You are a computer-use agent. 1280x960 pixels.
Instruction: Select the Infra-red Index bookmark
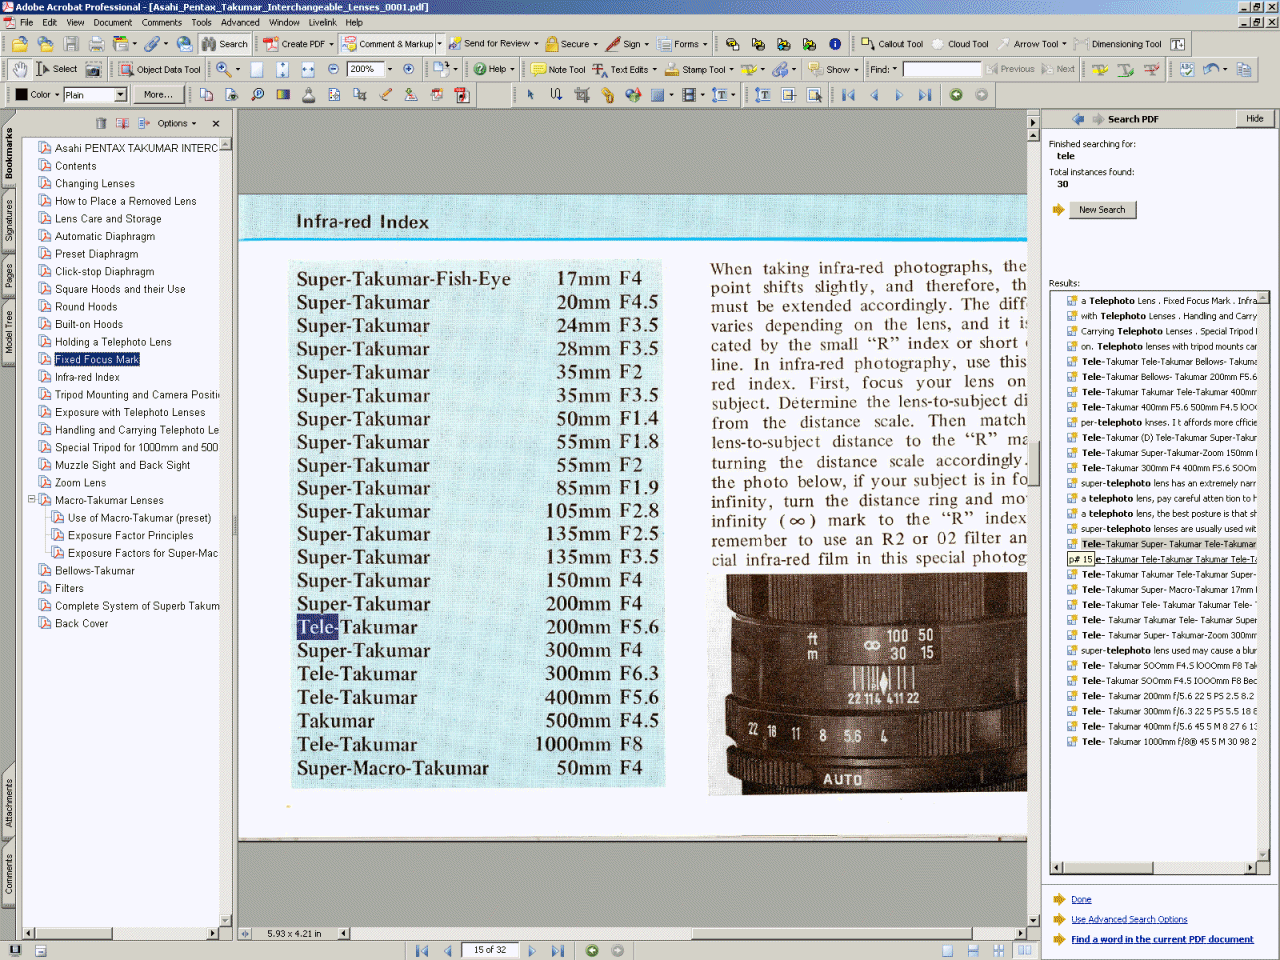[x=87, y=377]
